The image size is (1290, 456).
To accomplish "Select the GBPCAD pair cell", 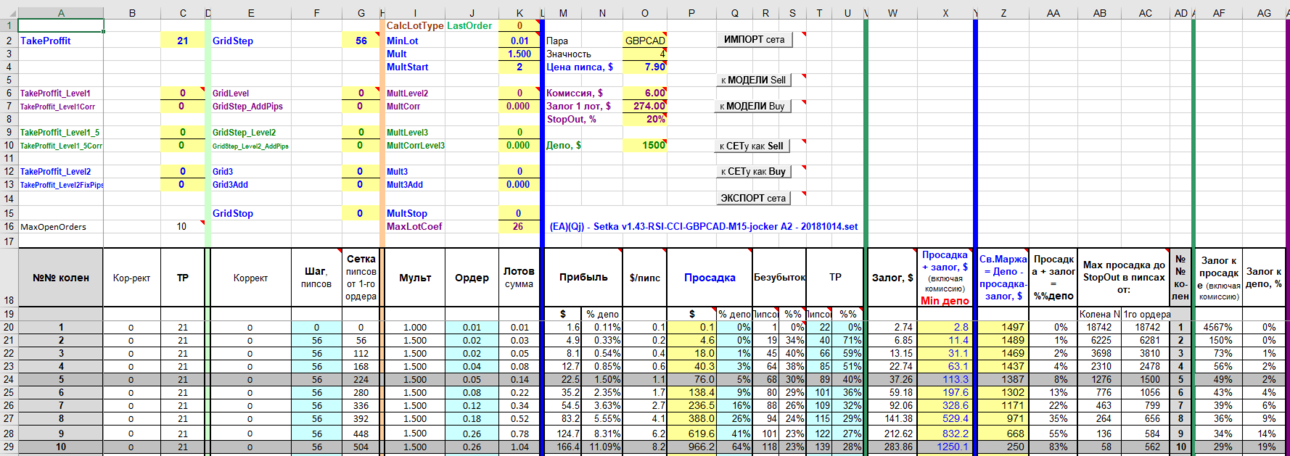I will 644,41.
